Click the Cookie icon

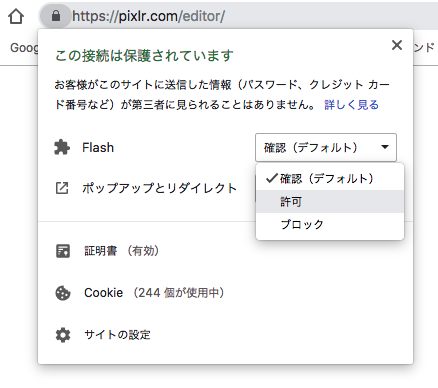[x=63, y=293]
